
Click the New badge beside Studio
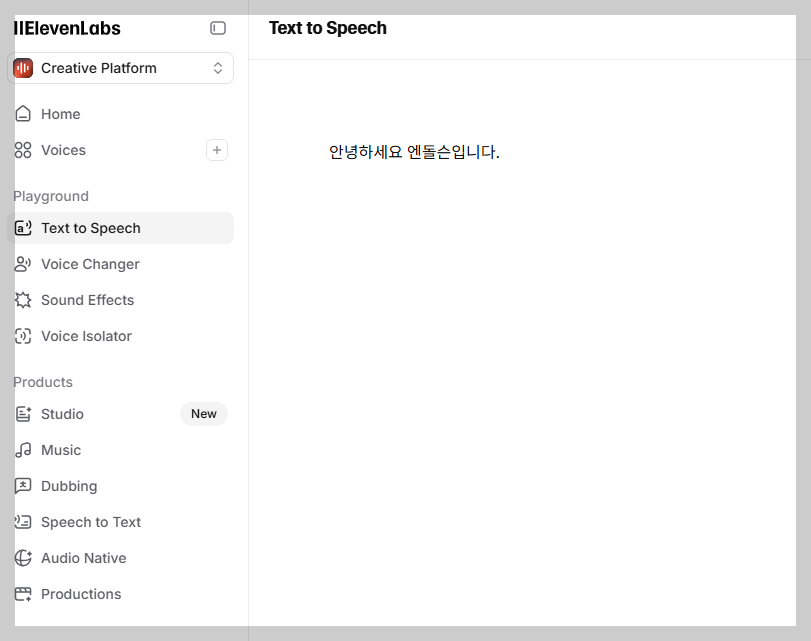coord(204,414)
